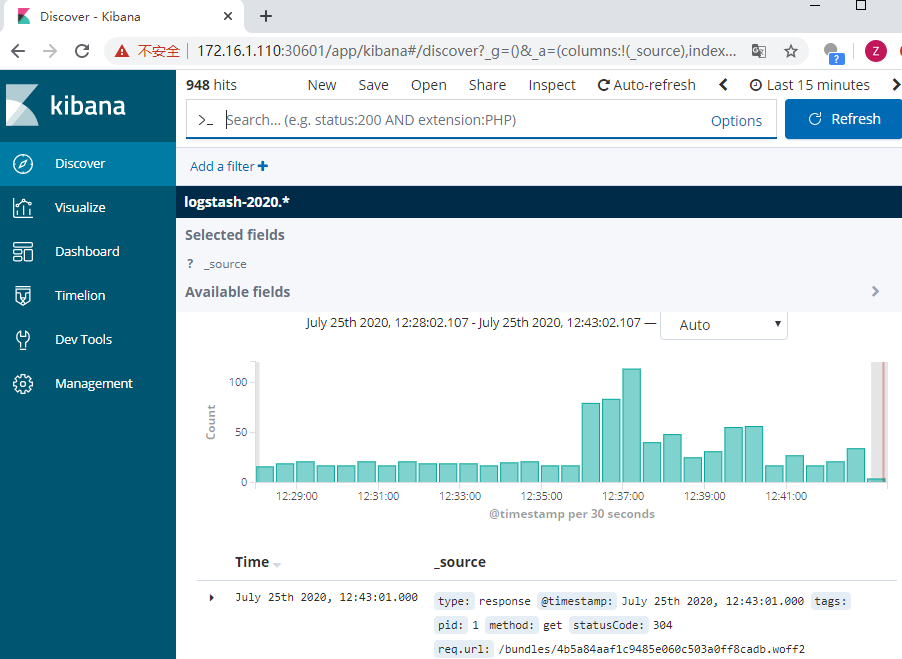Click the 948 hits count
Viewport: 902px width, 659px height.
211,85
